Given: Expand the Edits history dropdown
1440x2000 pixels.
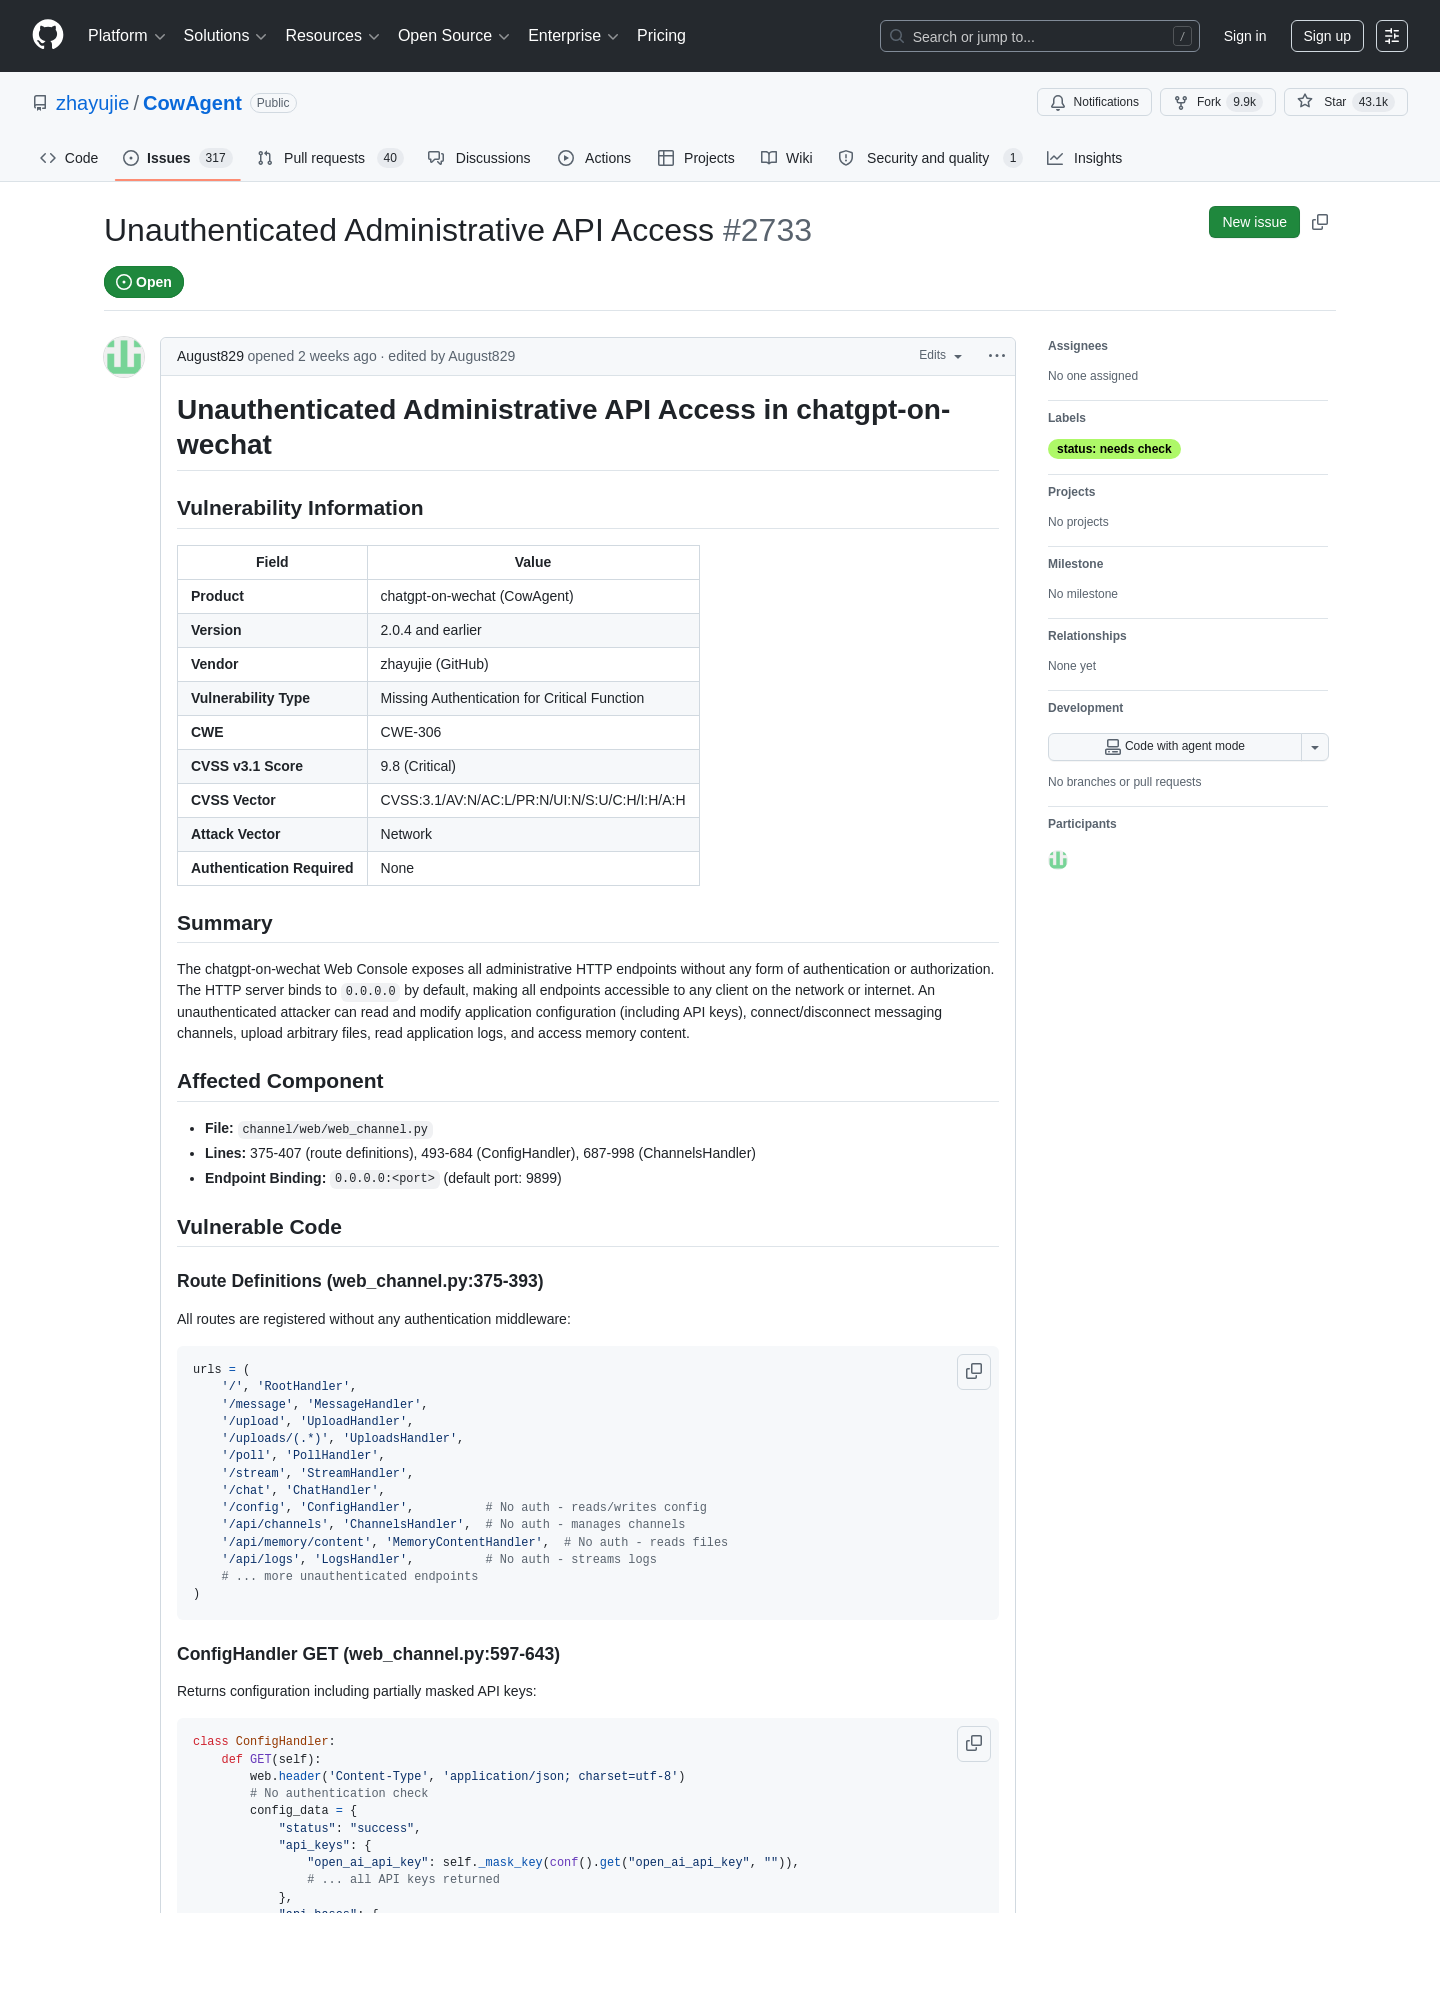Looking at the screenshot, I should coord(941,356).
